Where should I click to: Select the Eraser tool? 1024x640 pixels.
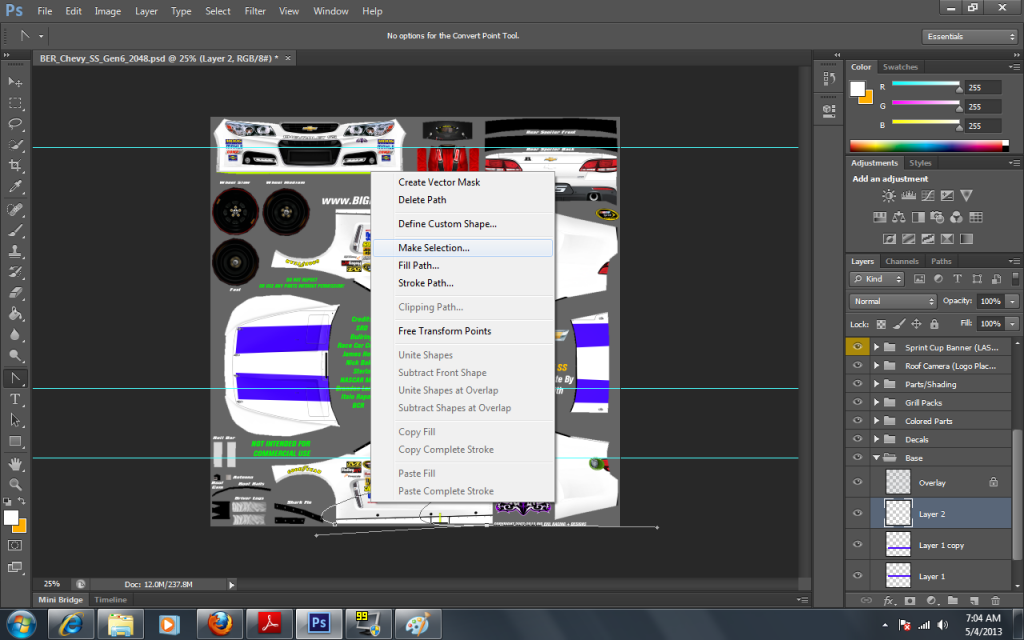tap(15, 293)
